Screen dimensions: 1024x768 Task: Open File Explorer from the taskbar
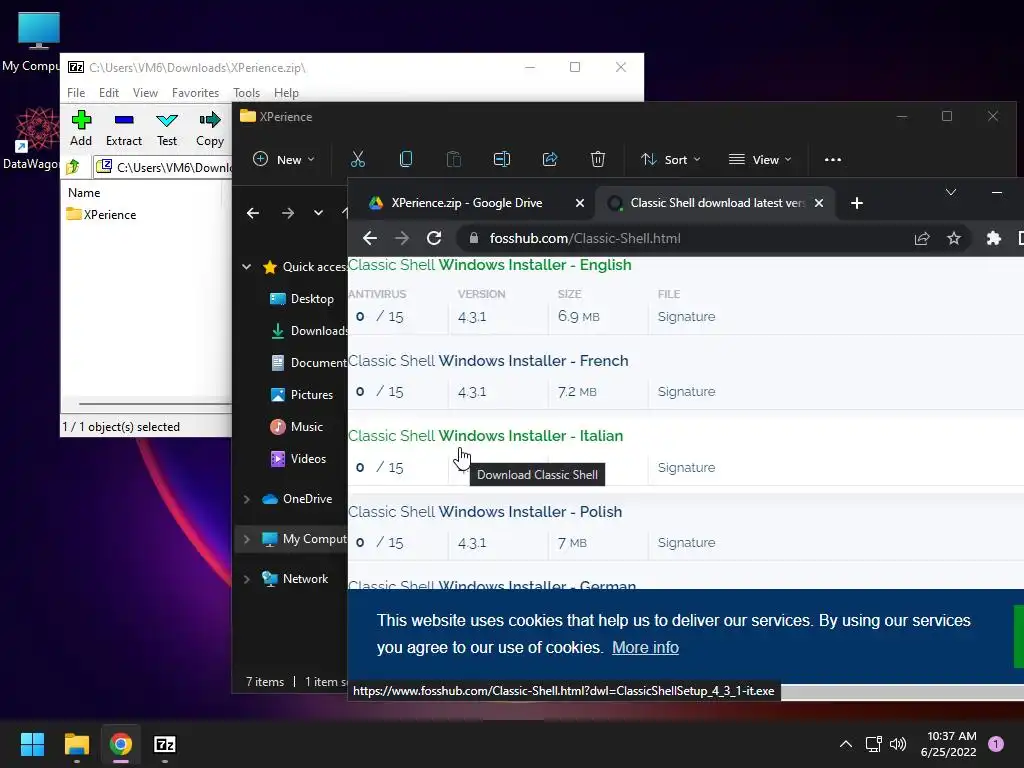pos(76,744)
